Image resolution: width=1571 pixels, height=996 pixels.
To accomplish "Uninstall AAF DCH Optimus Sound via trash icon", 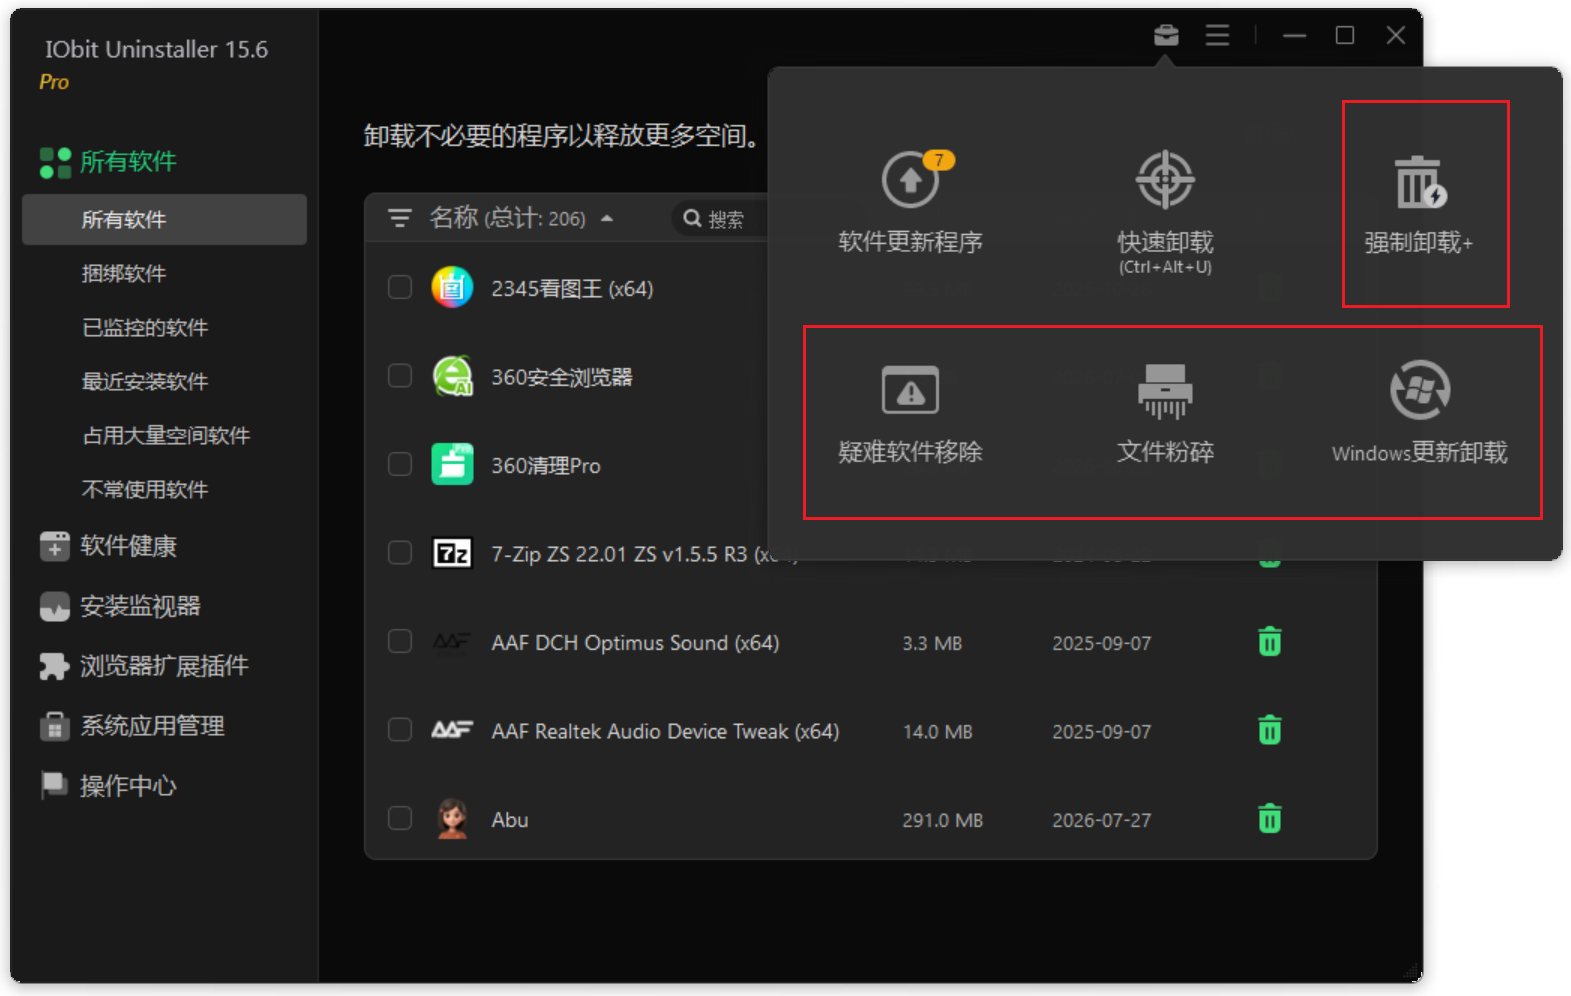I will pyautogui.click(x=1269, y=642).
